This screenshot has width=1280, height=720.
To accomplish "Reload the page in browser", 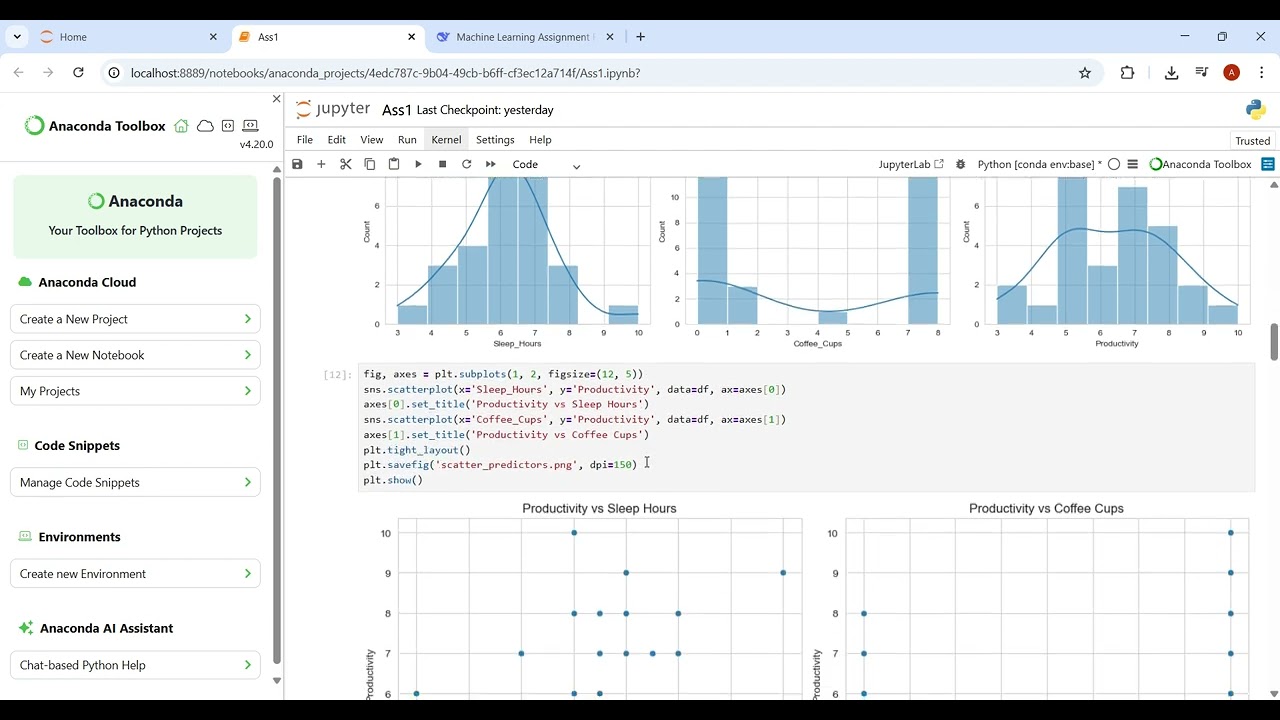I will (x=79, y=73).
